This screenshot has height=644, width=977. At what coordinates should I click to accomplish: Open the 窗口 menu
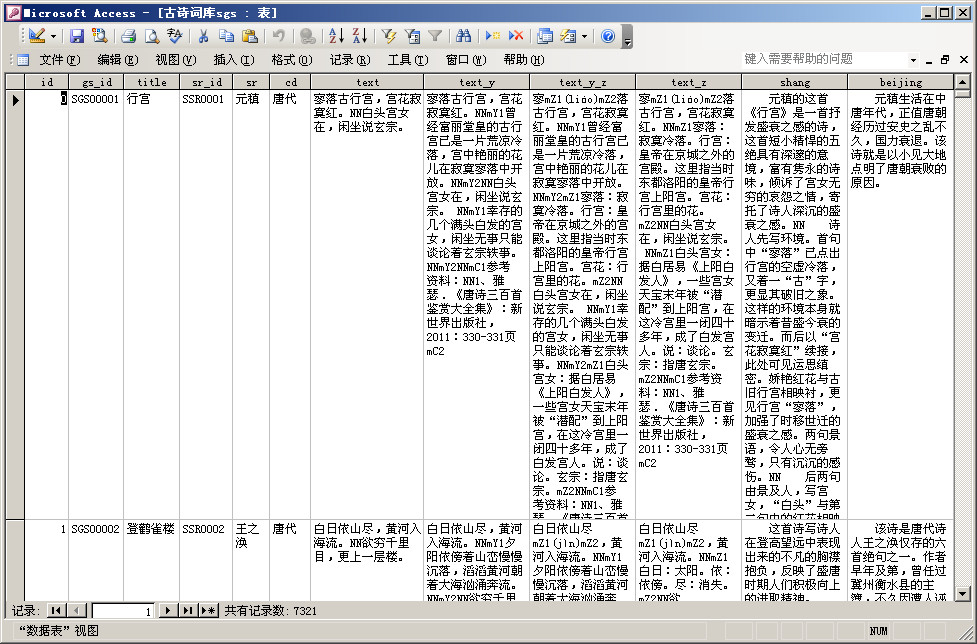[465, 60]
